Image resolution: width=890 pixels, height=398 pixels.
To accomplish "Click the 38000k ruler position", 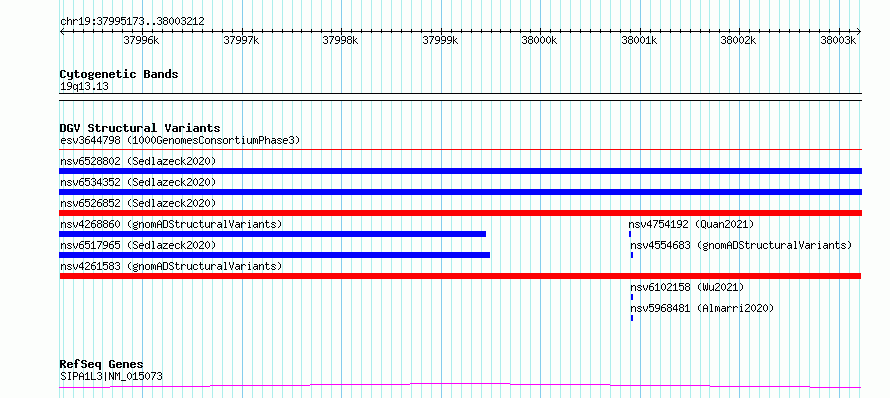I will 539,40.
